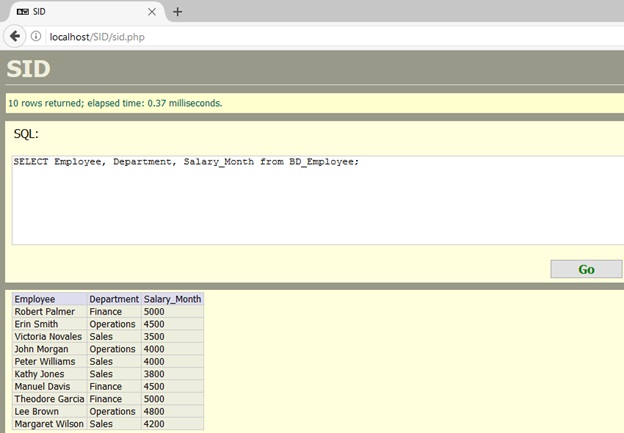The width and height of the screenshot is (624, 433).
Task: Click Sales in Kathy Jones's row
Action: [x=114, y=374]
